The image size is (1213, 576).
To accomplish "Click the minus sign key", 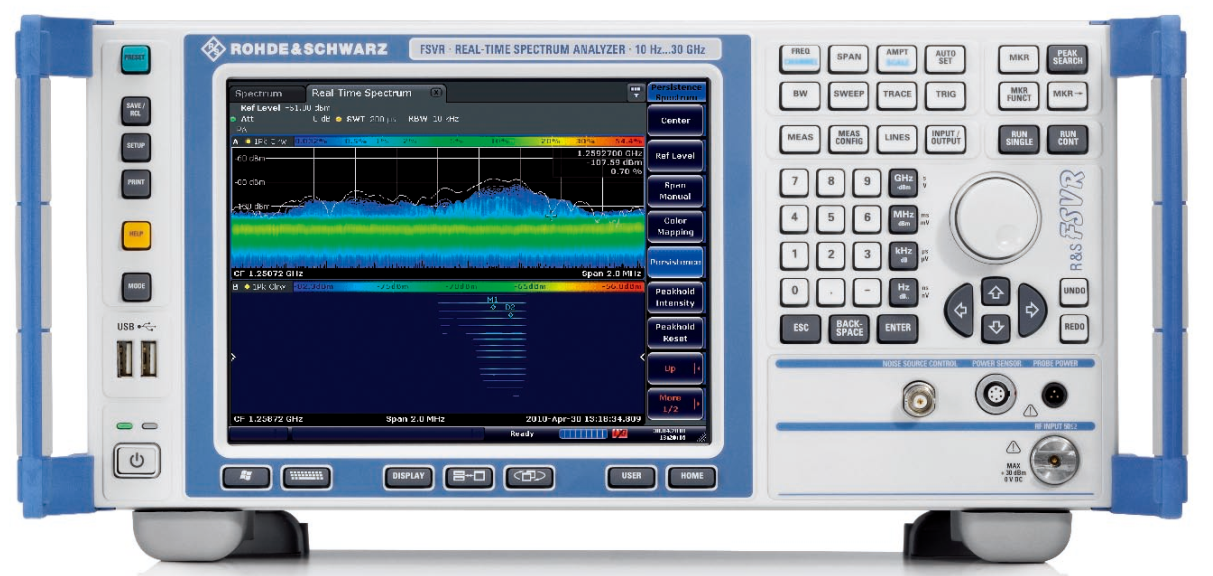I will tap(866, 291).
